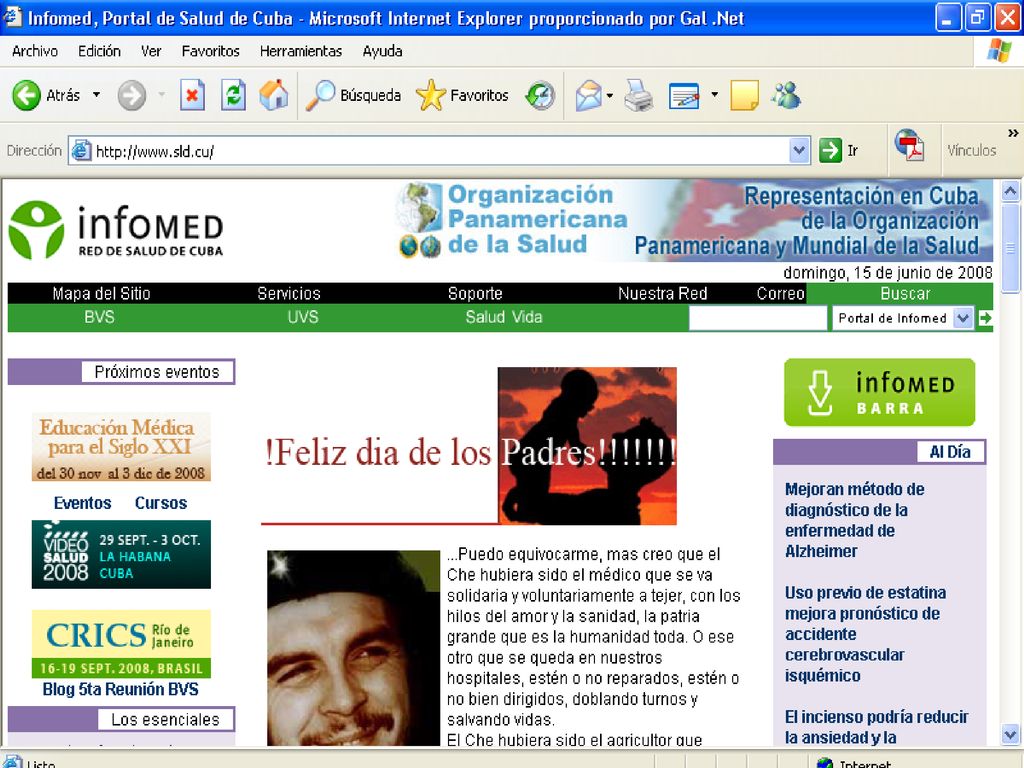
Task: Click the vertical scrollbar down arrow
Action: [1010, 733]
